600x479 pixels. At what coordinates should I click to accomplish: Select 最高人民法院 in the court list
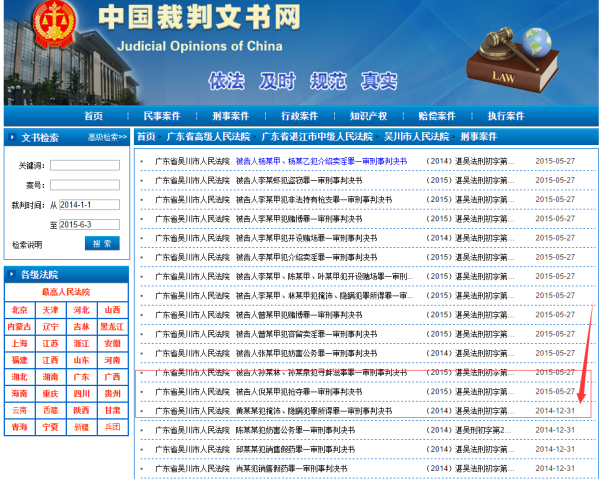(66, 292)
